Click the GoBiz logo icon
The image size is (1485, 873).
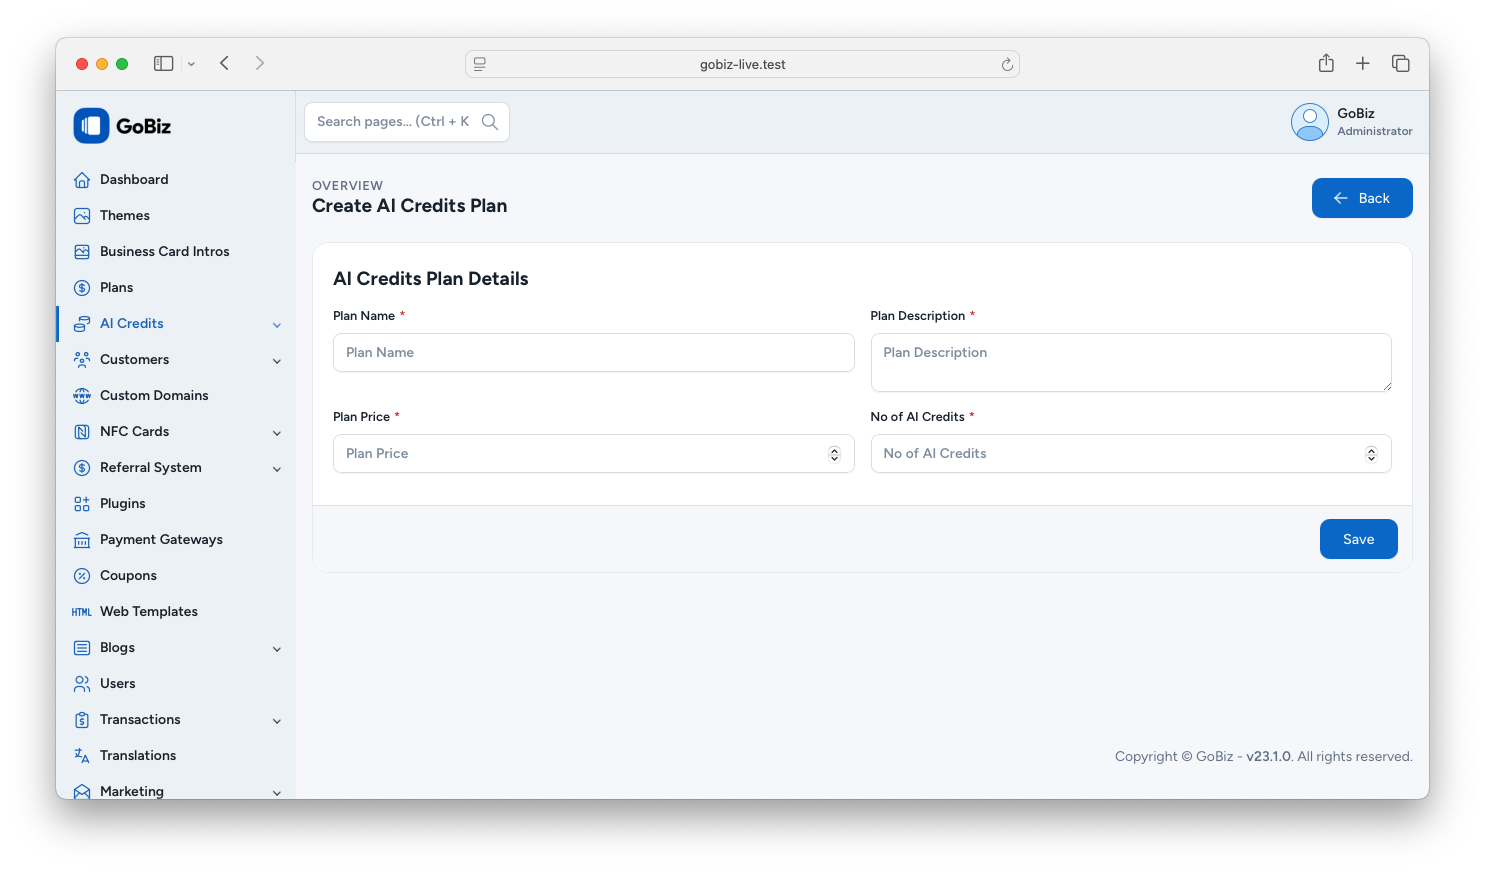[x=91, y=126]
